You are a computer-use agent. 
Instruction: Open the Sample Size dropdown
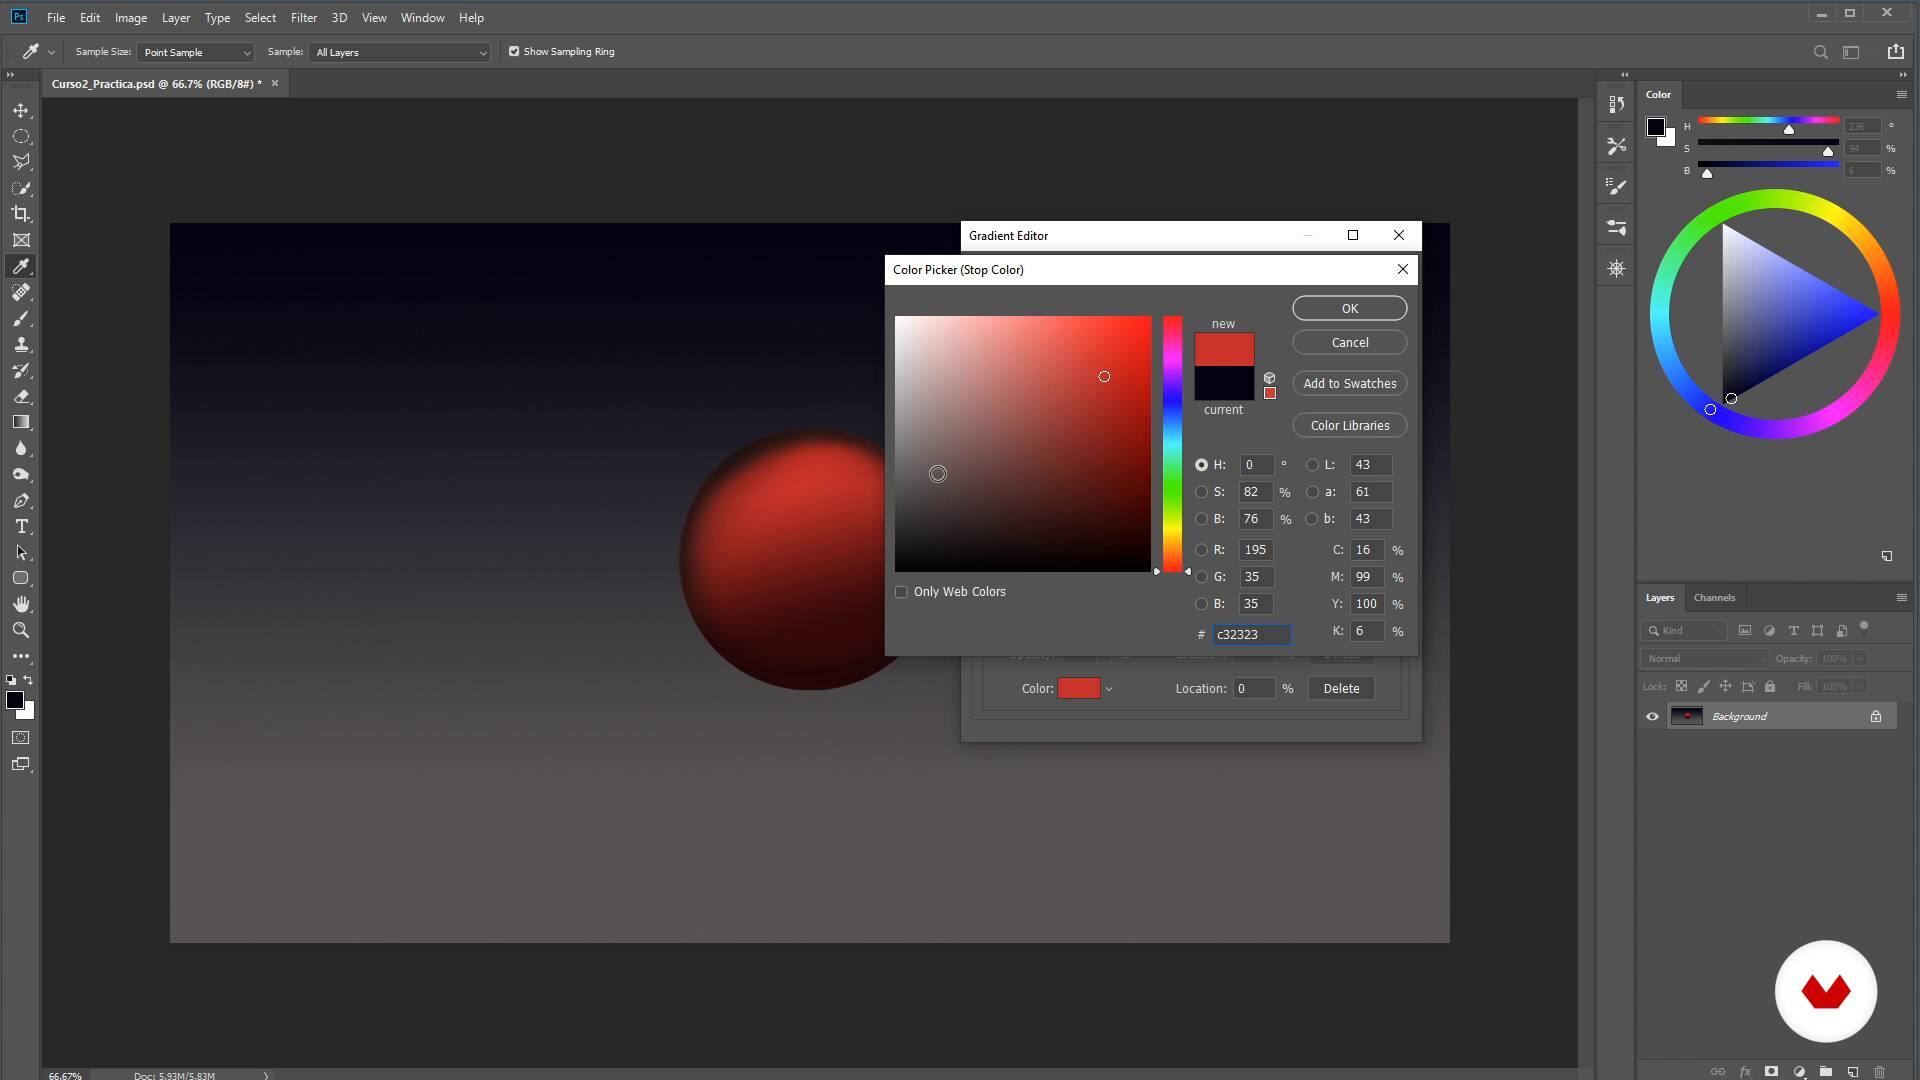pos(196,52)
